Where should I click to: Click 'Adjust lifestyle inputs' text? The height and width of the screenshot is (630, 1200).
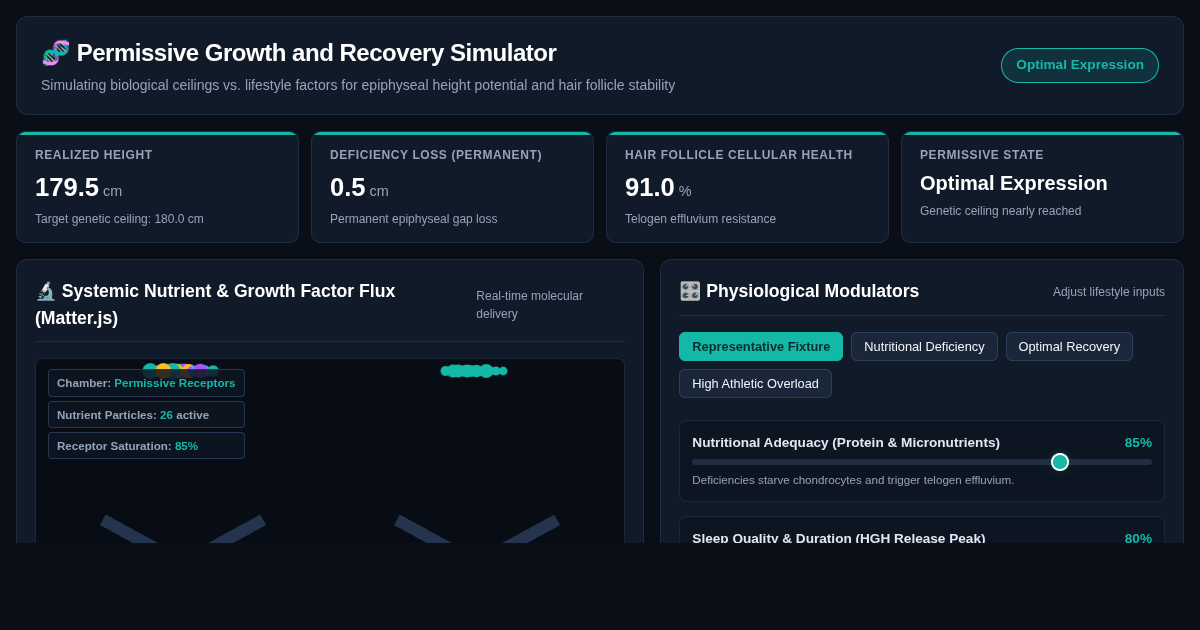[x=1109, y=292]
